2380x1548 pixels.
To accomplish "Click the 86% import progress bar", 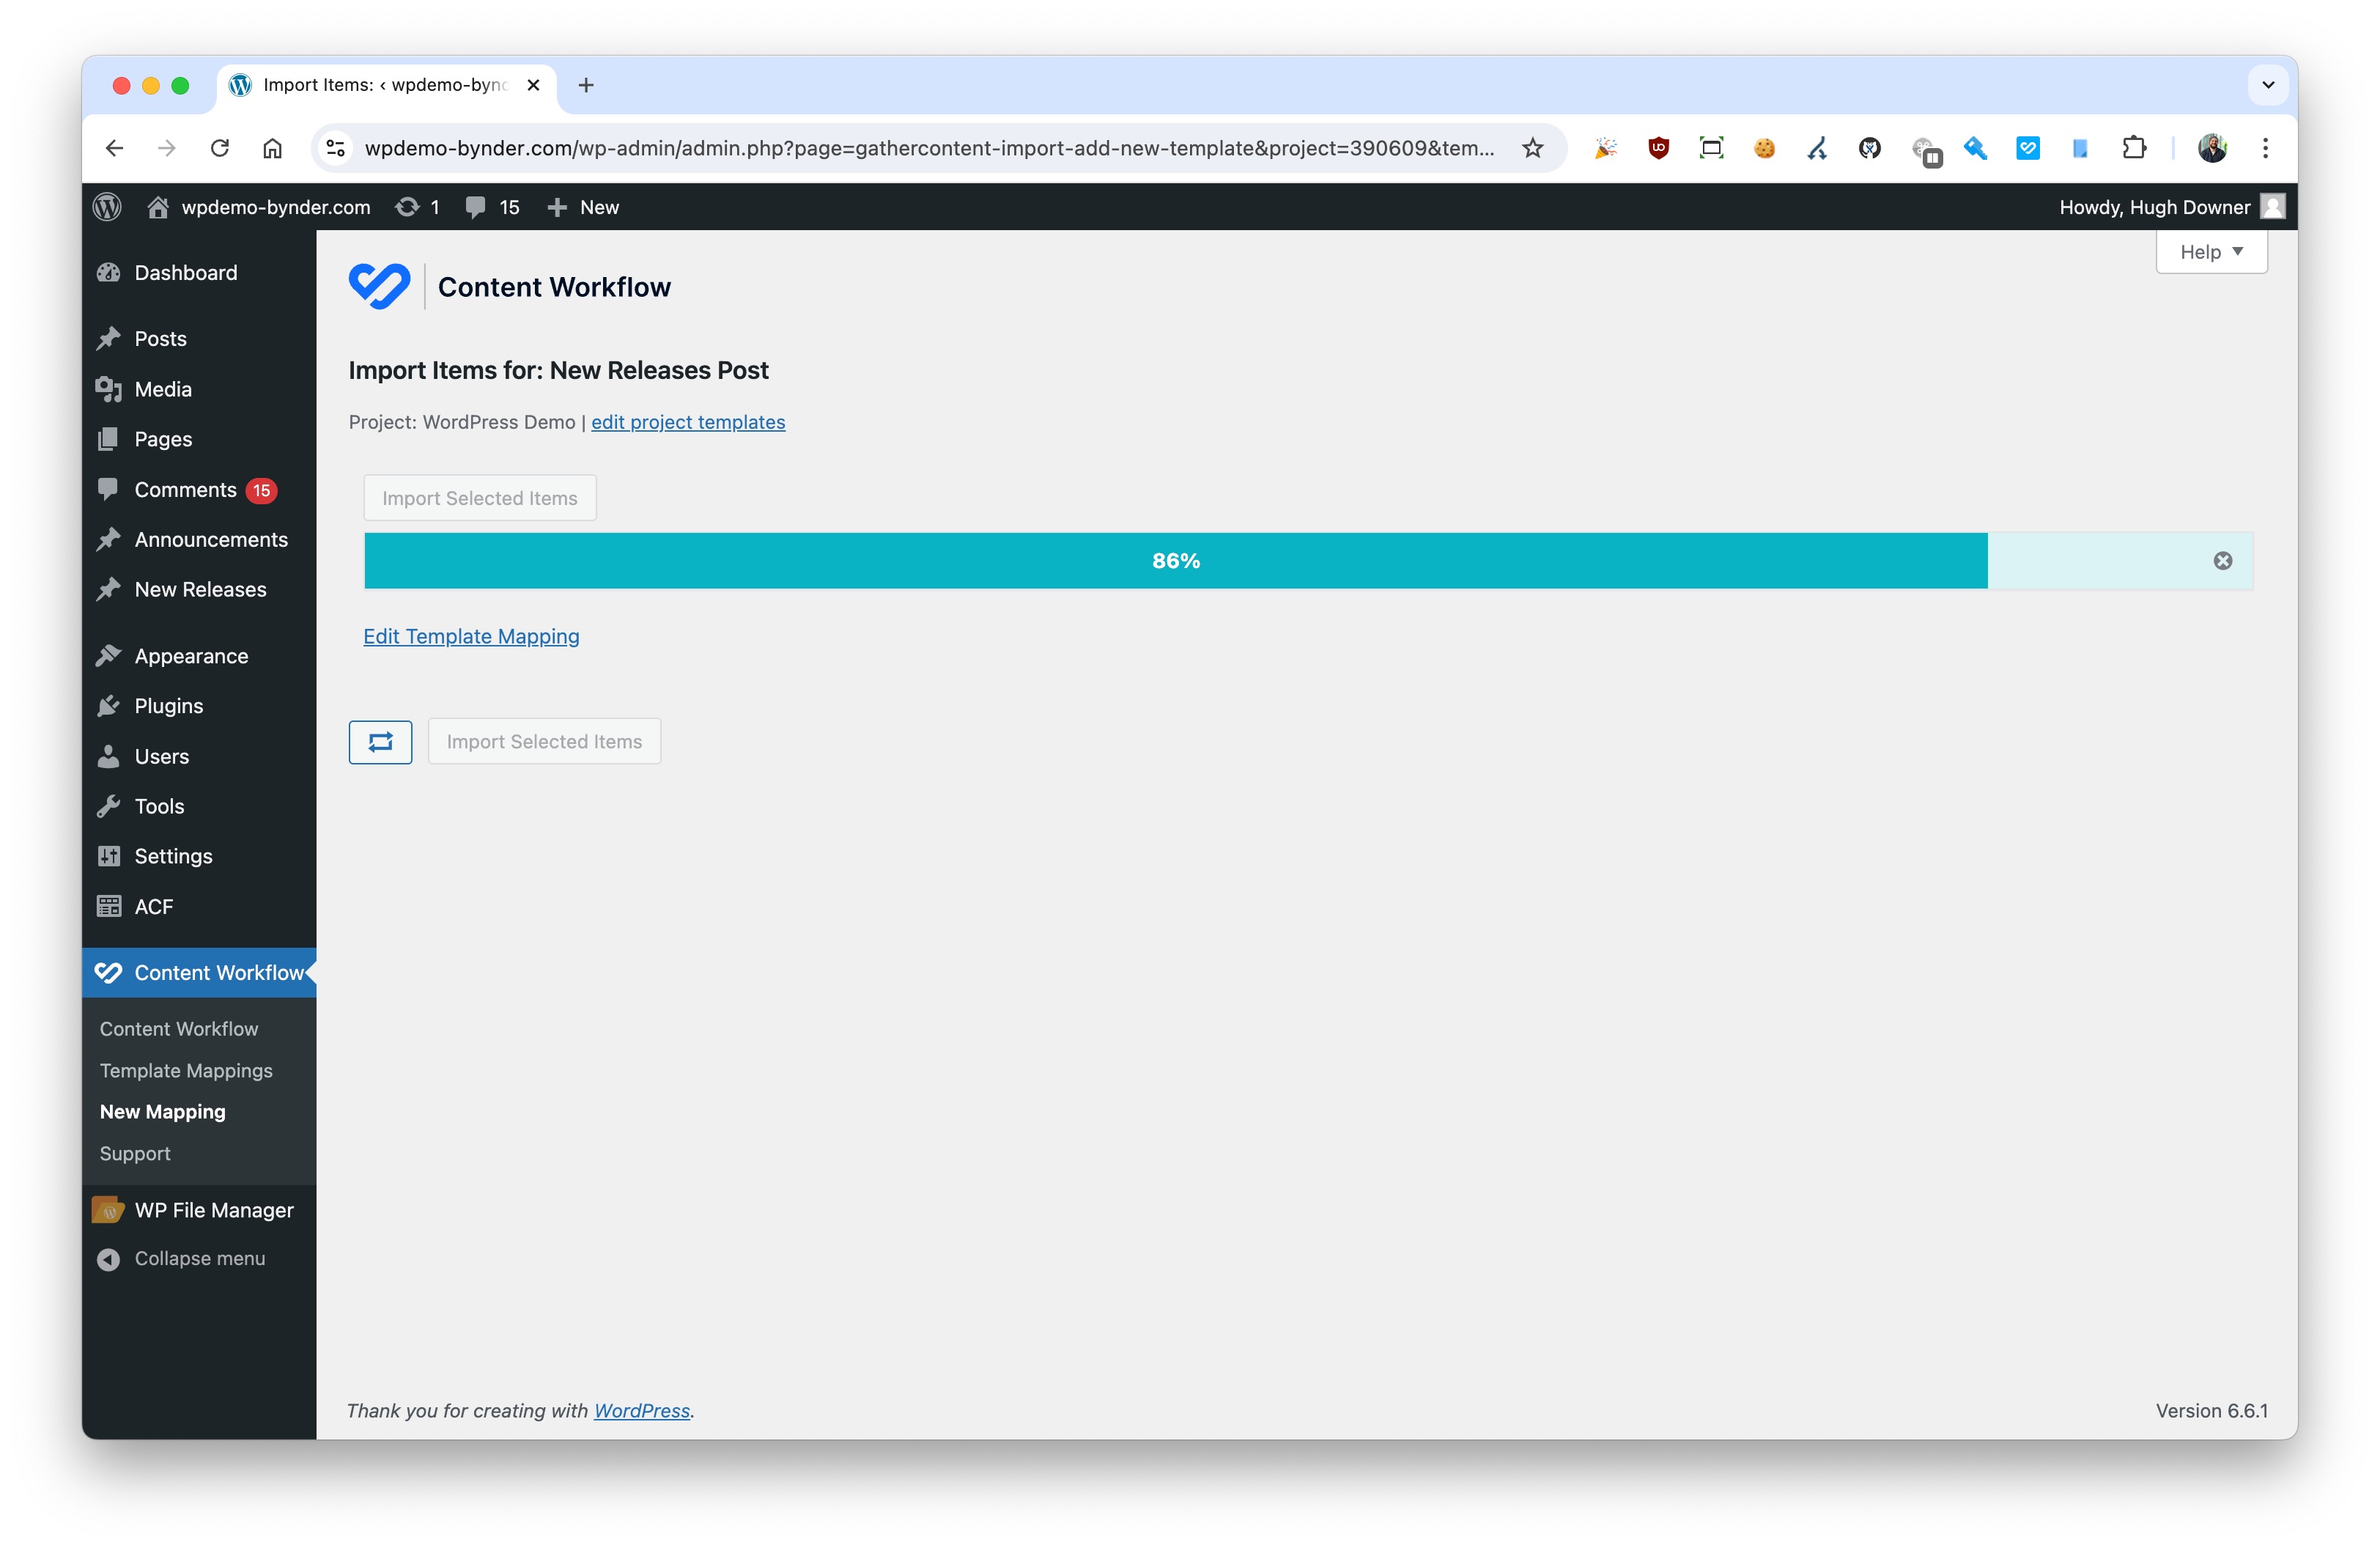I will click(x=1176, y=561).
